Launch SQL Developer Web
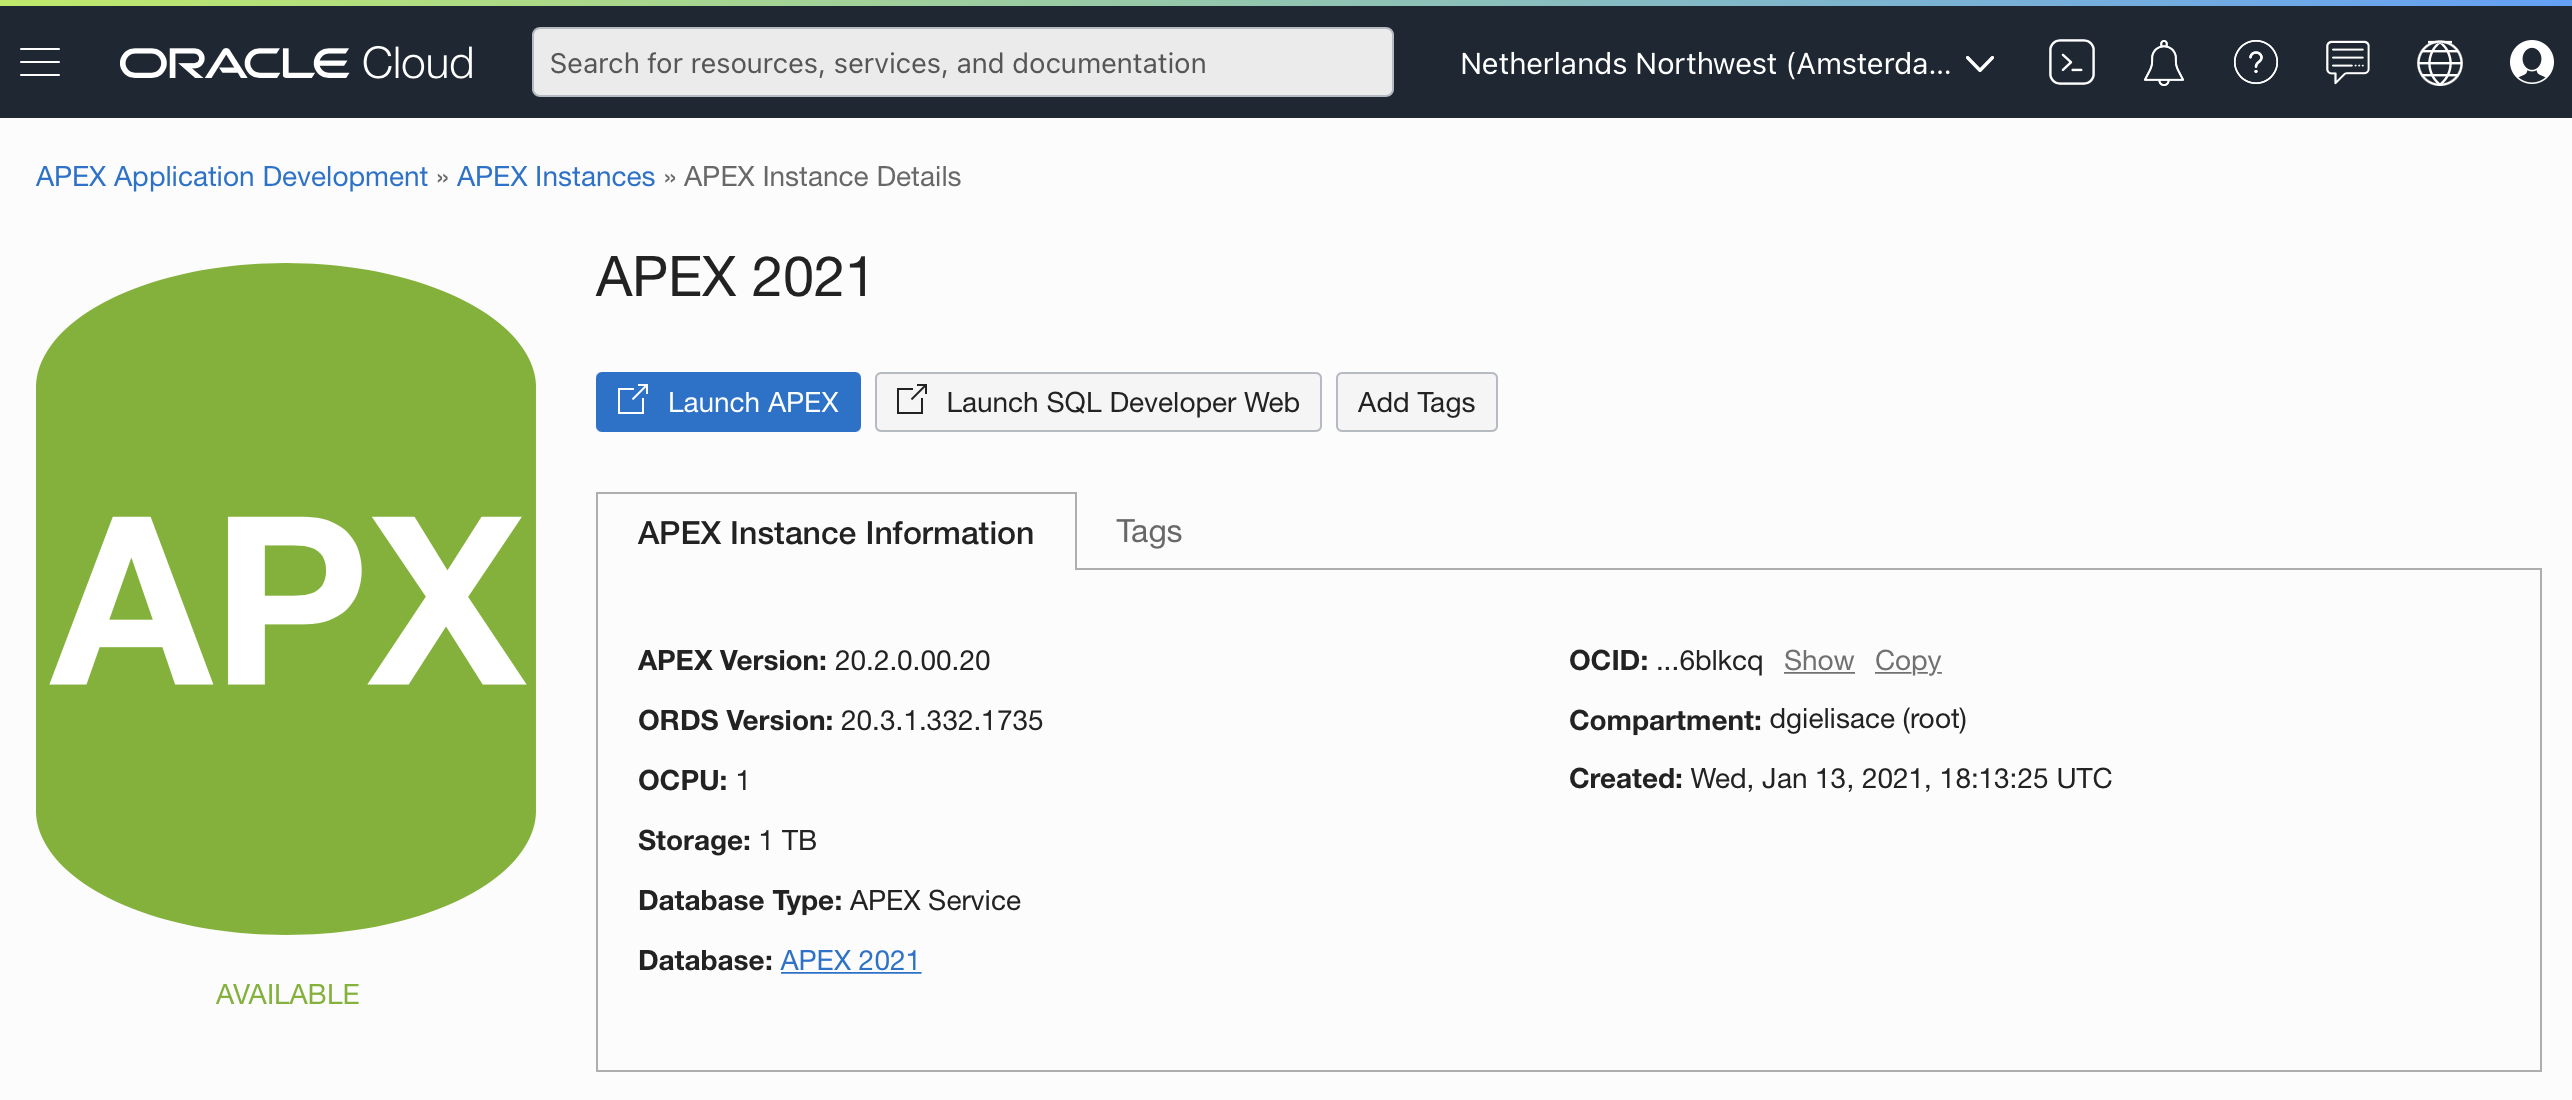 [x=1097, y=402]
